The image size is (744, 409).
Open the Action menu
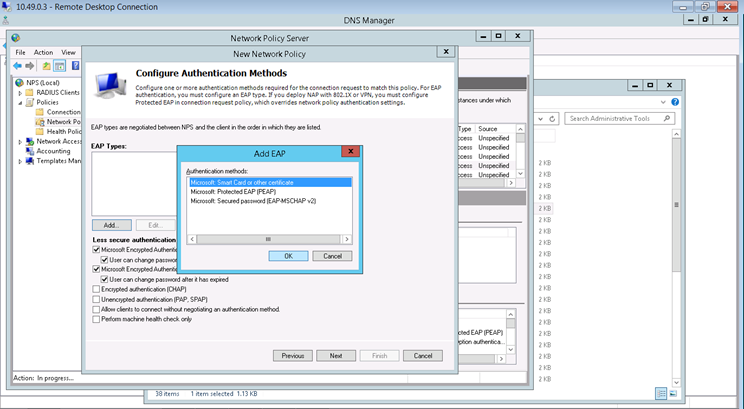point(43,52)
